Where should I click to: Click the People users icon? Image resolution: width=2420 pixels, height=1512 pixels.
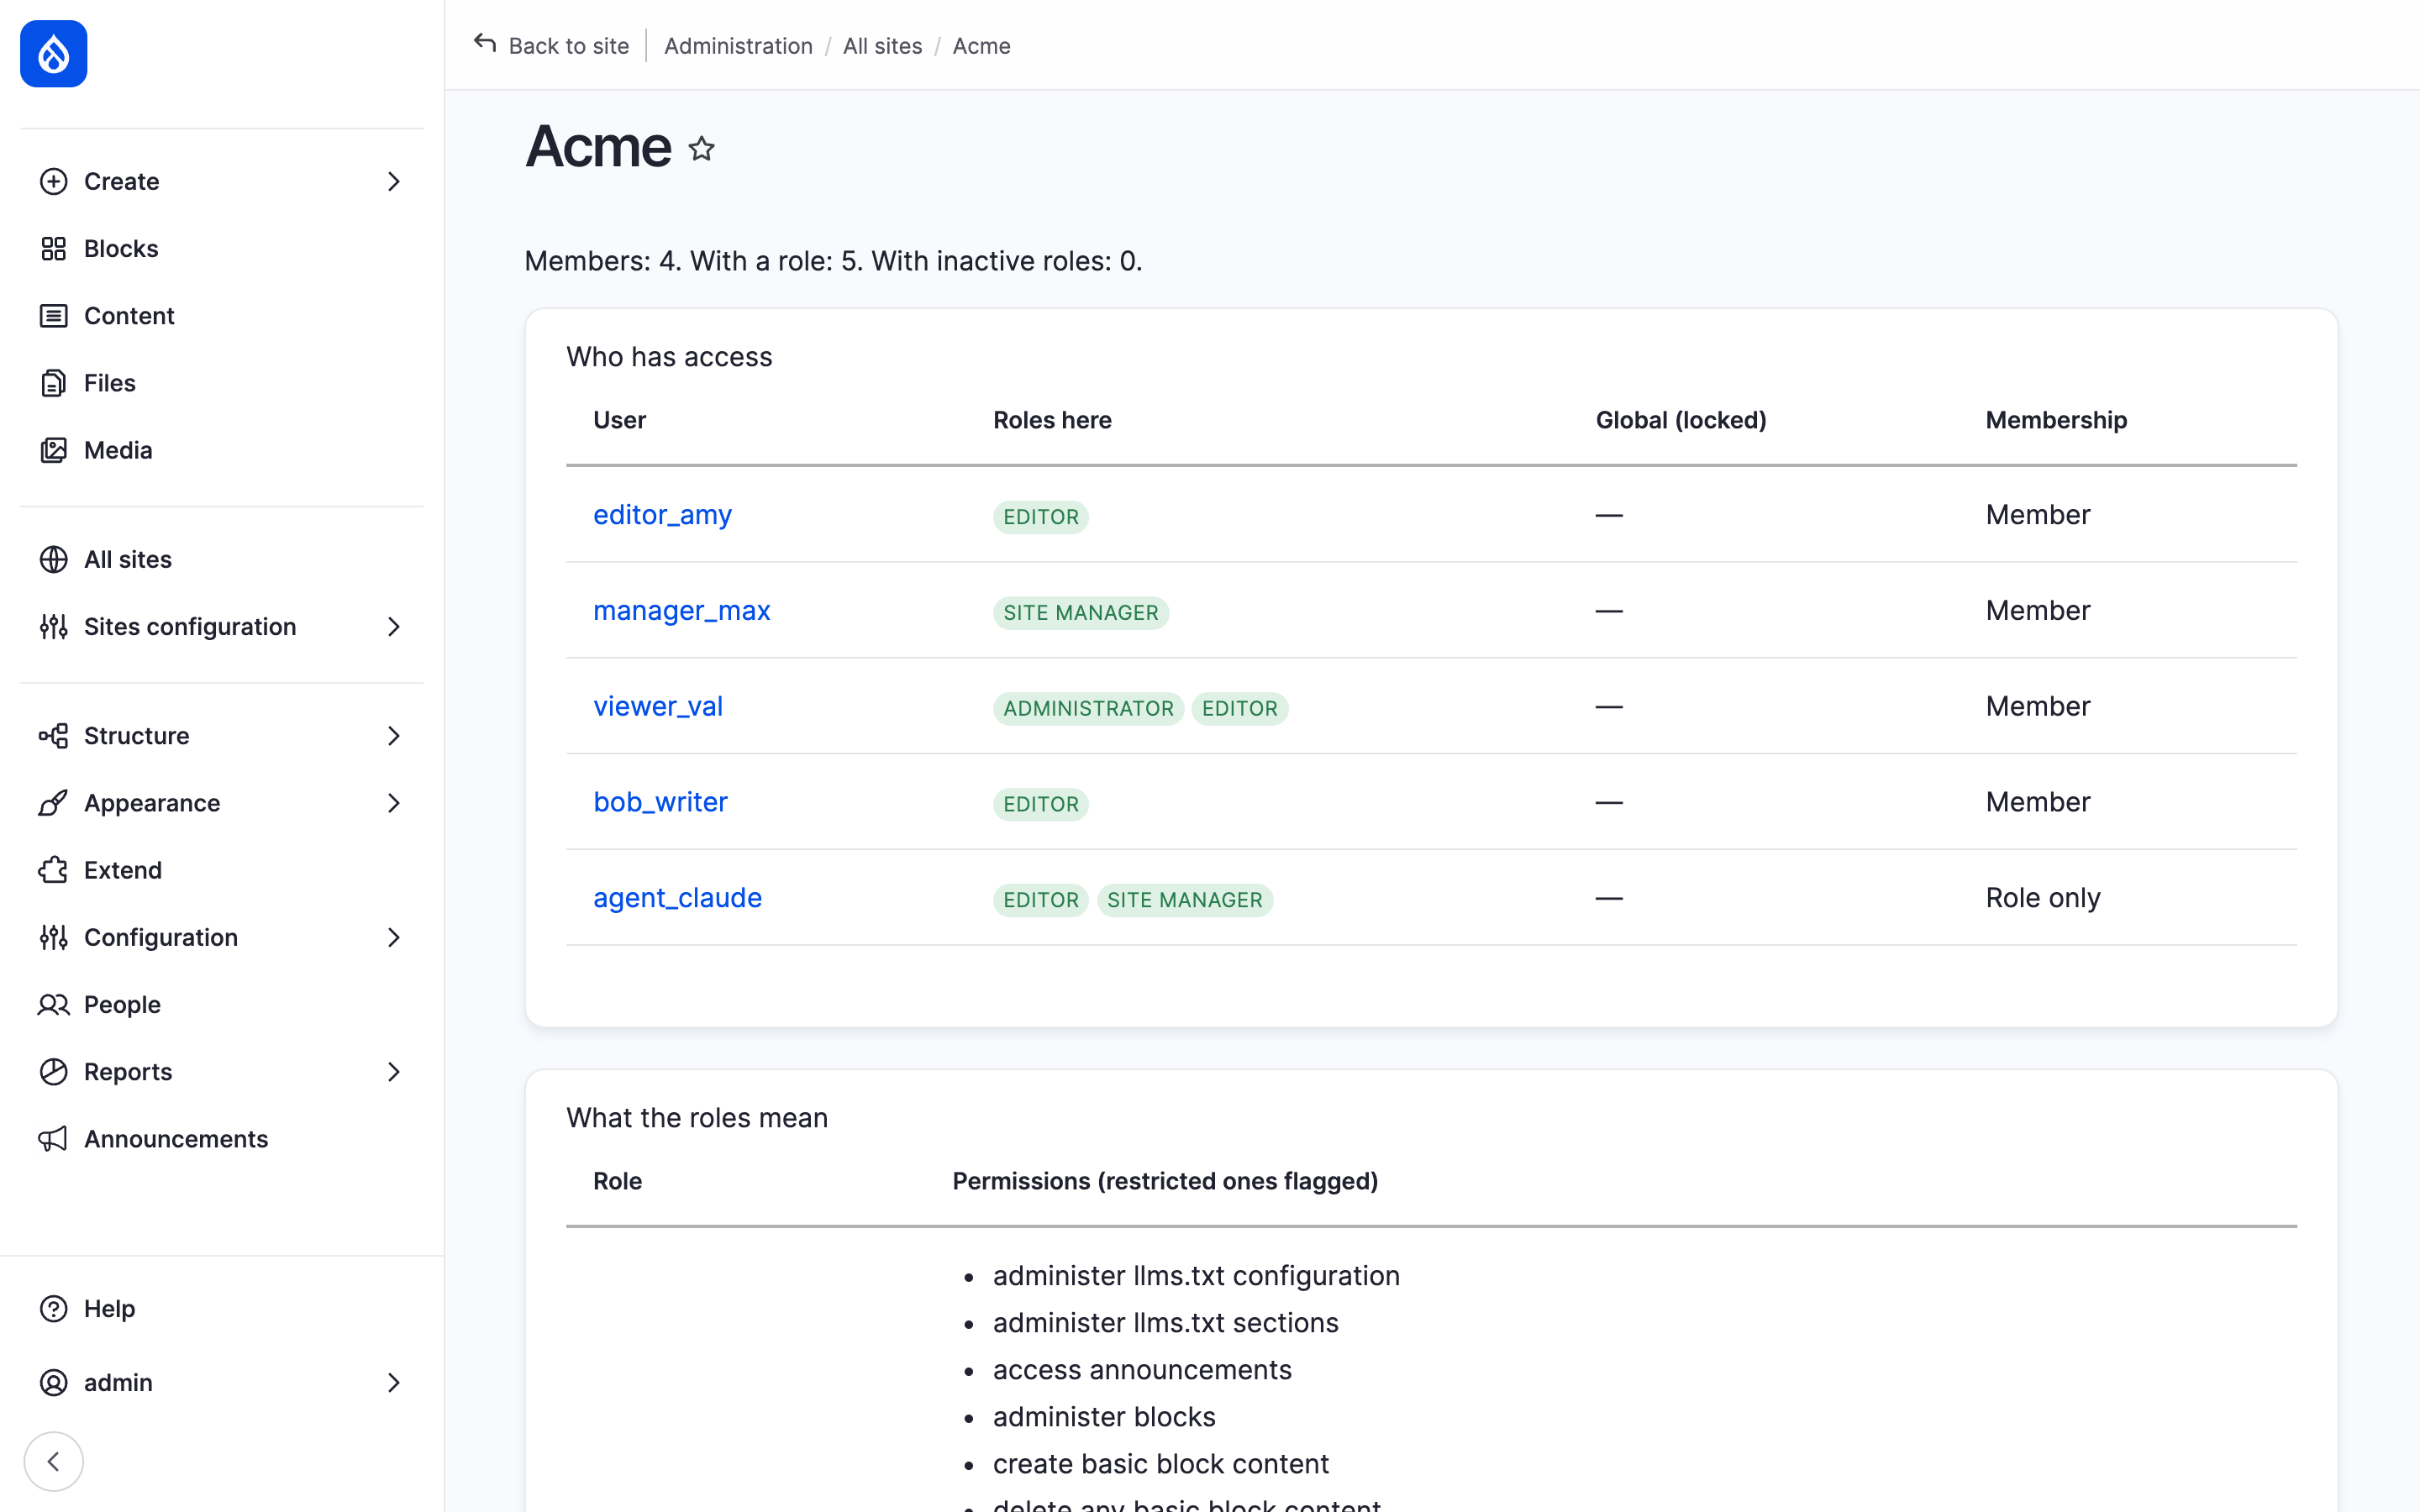54,1004
